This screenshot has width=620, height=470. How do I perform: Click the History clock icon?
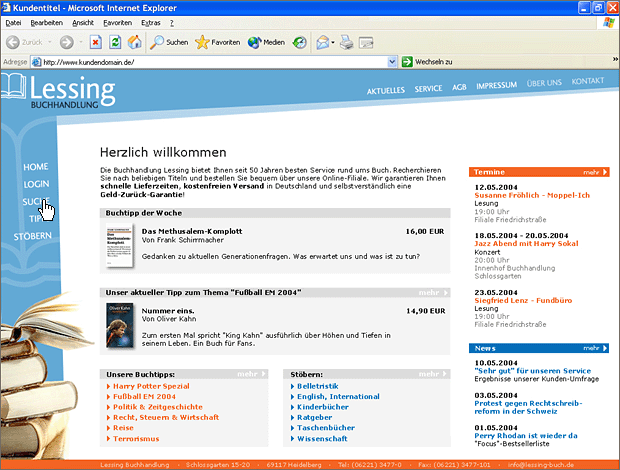(x=299, y=42)
